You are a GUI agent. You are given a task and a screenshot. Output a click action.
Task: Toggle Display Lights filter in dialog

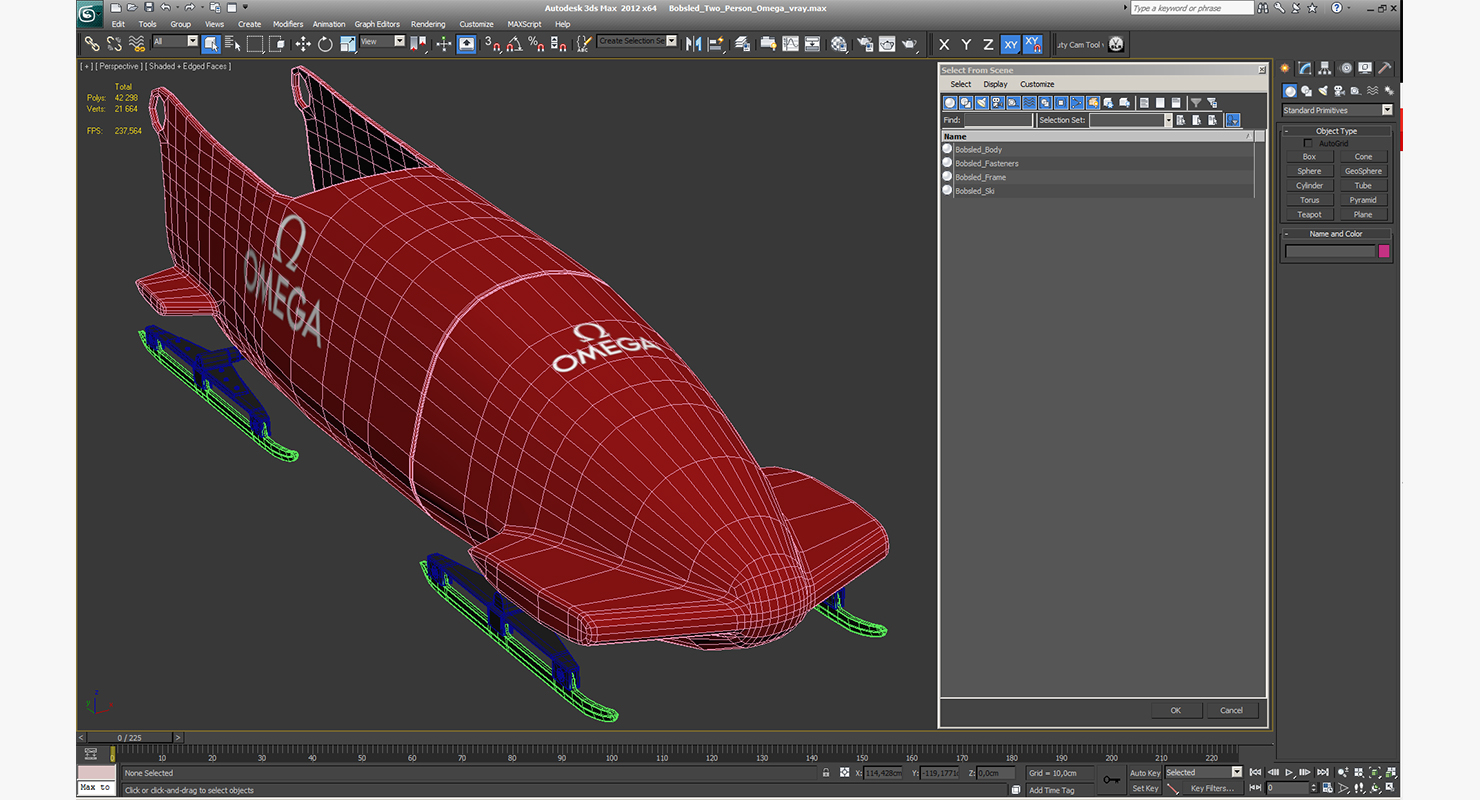tap(982, 103)
